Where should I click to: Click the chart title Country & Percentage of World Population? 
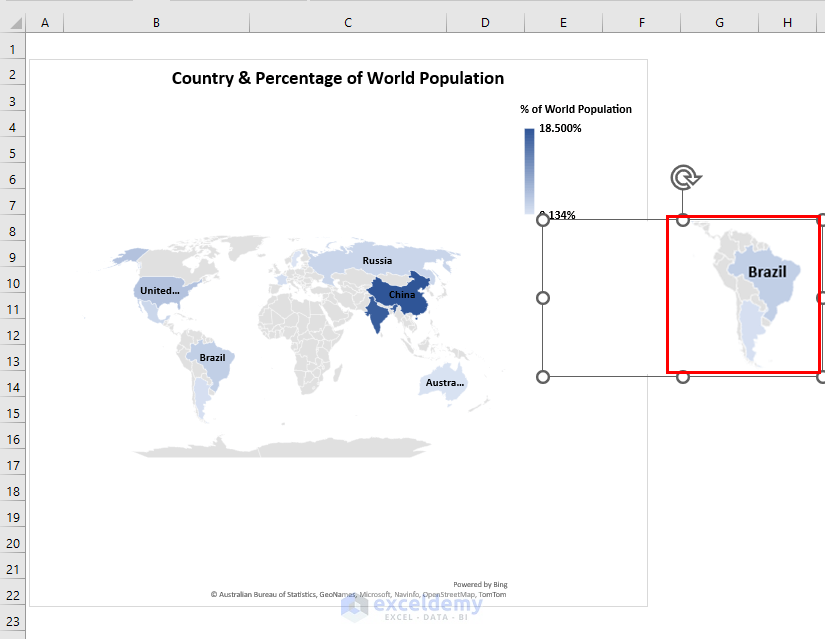click(338, 78)
